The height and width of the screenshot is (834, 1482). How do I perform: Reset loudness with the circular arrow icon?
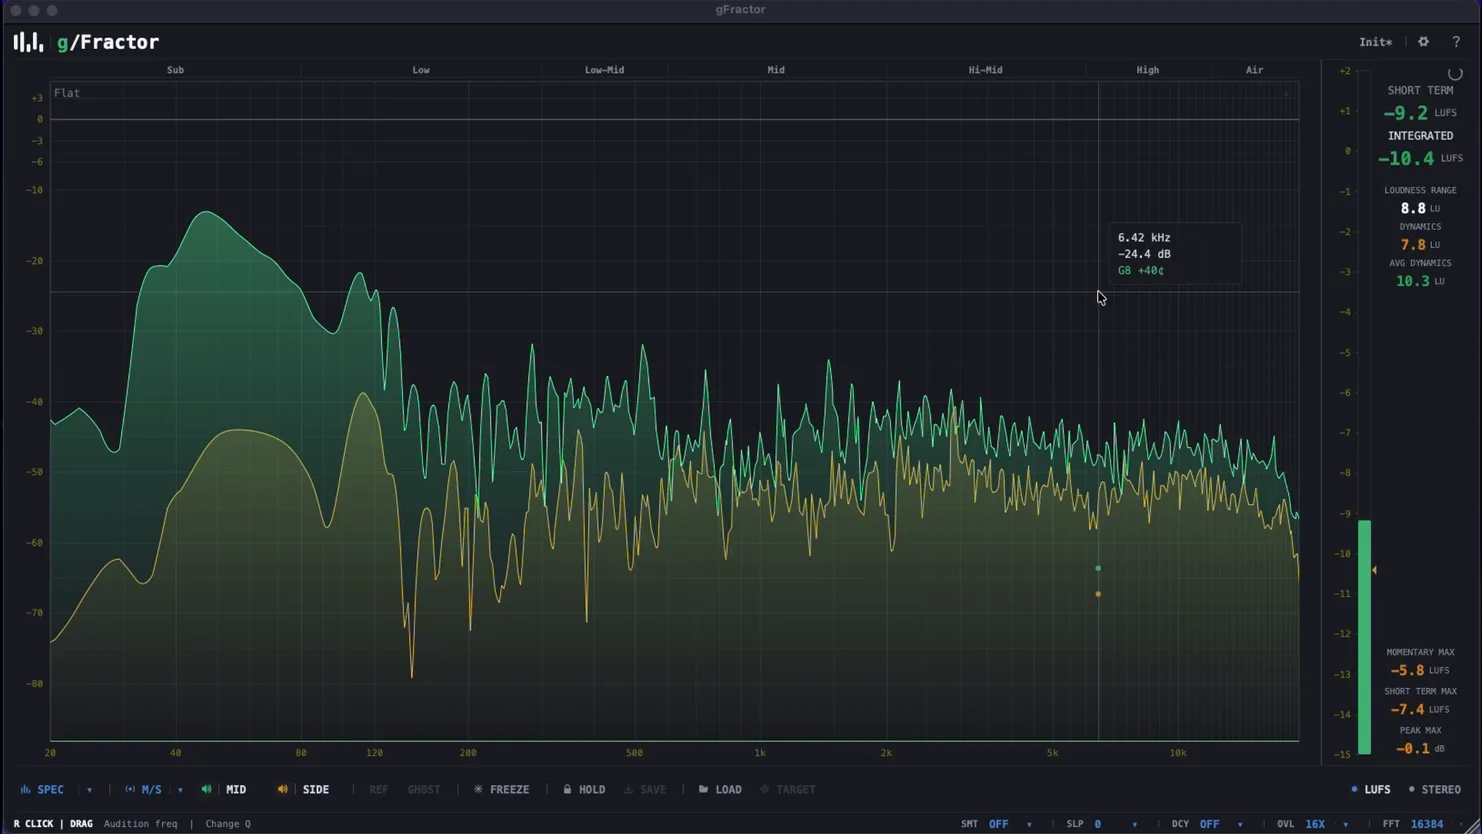1455,74
